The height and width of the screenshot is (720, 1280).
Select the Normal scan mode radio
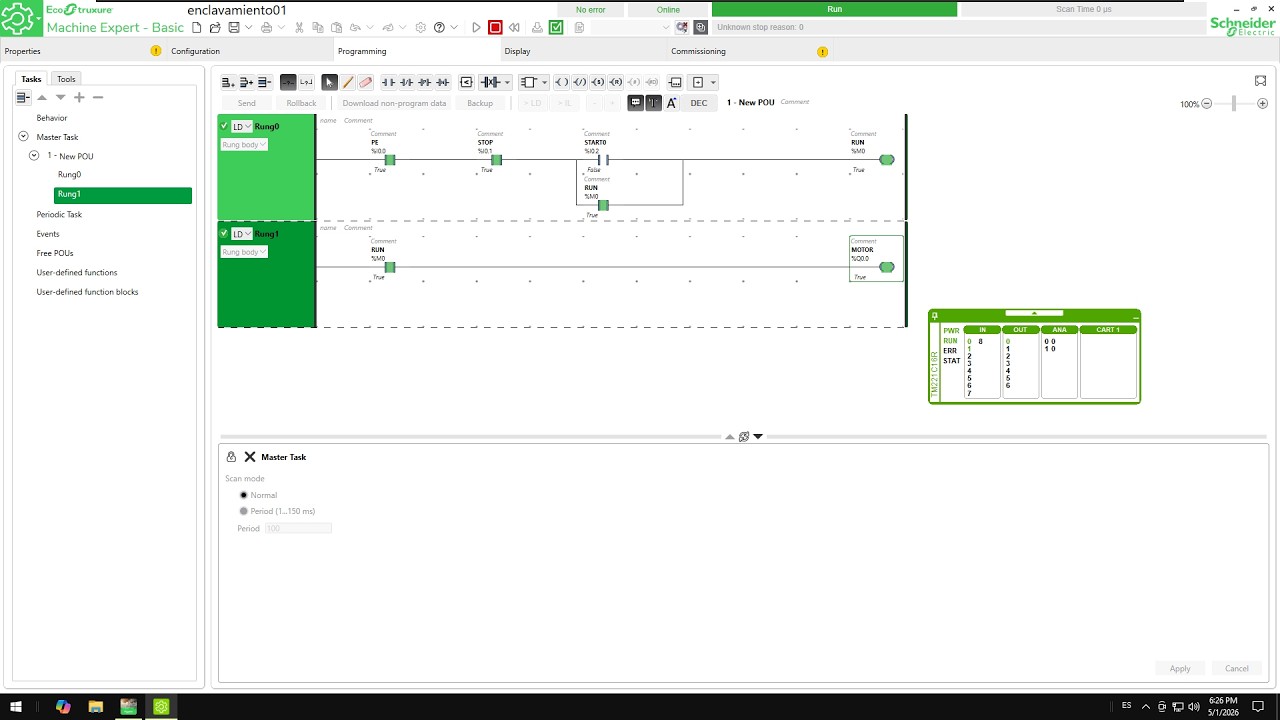243,495
